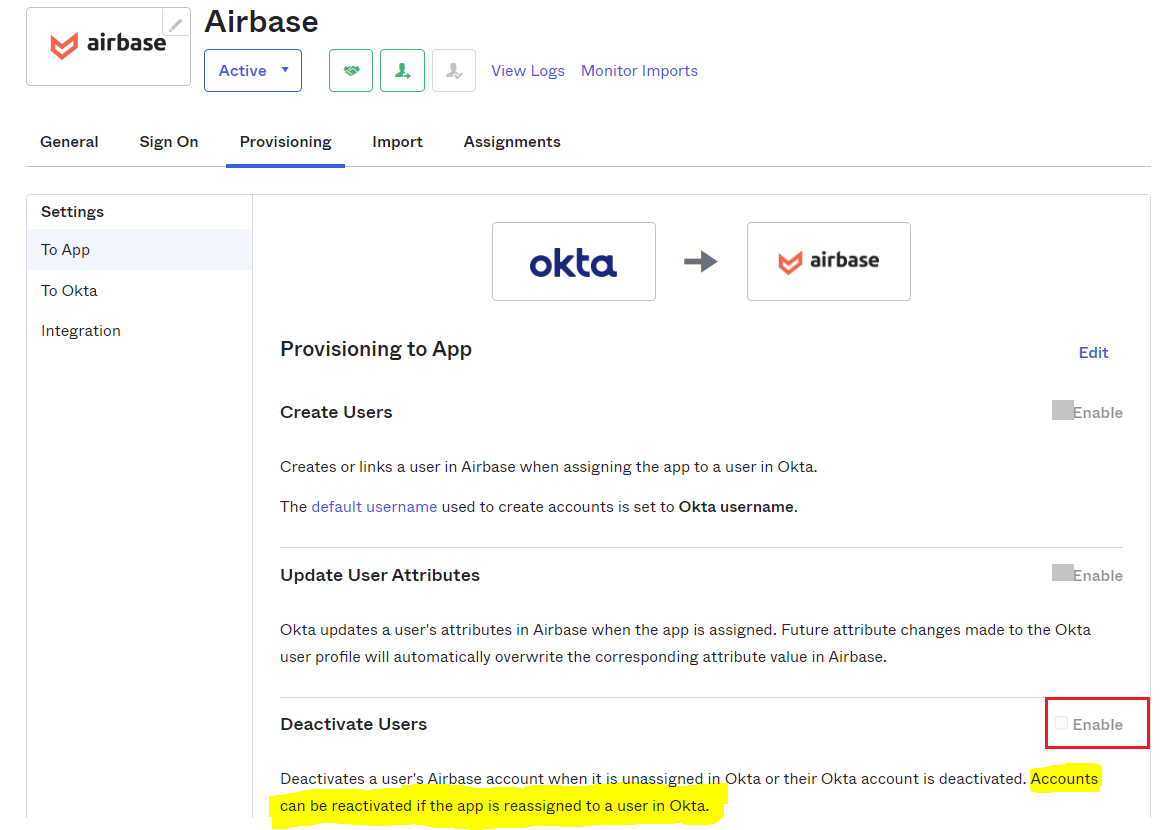Click the View Logs link
The height and width of the screenshot is (830, 1174).
tap(528, 71)
